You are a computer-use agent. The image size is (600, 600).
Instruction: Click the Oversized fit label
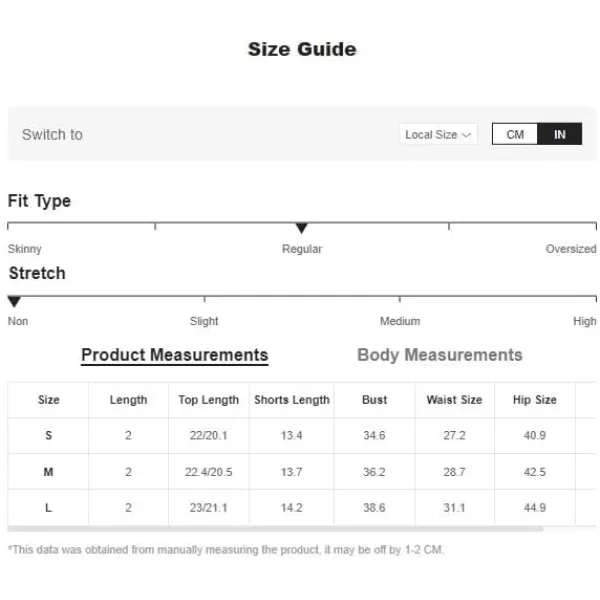[571, 249]
